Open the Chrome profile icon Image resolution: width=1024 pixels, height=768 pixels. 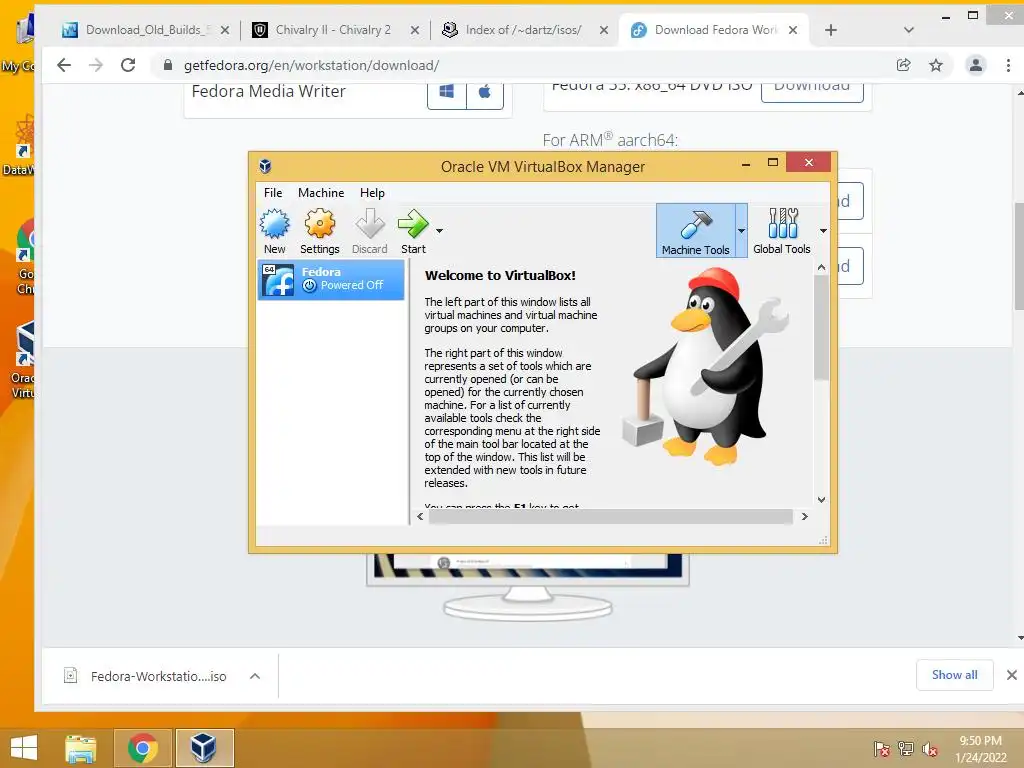976,65
